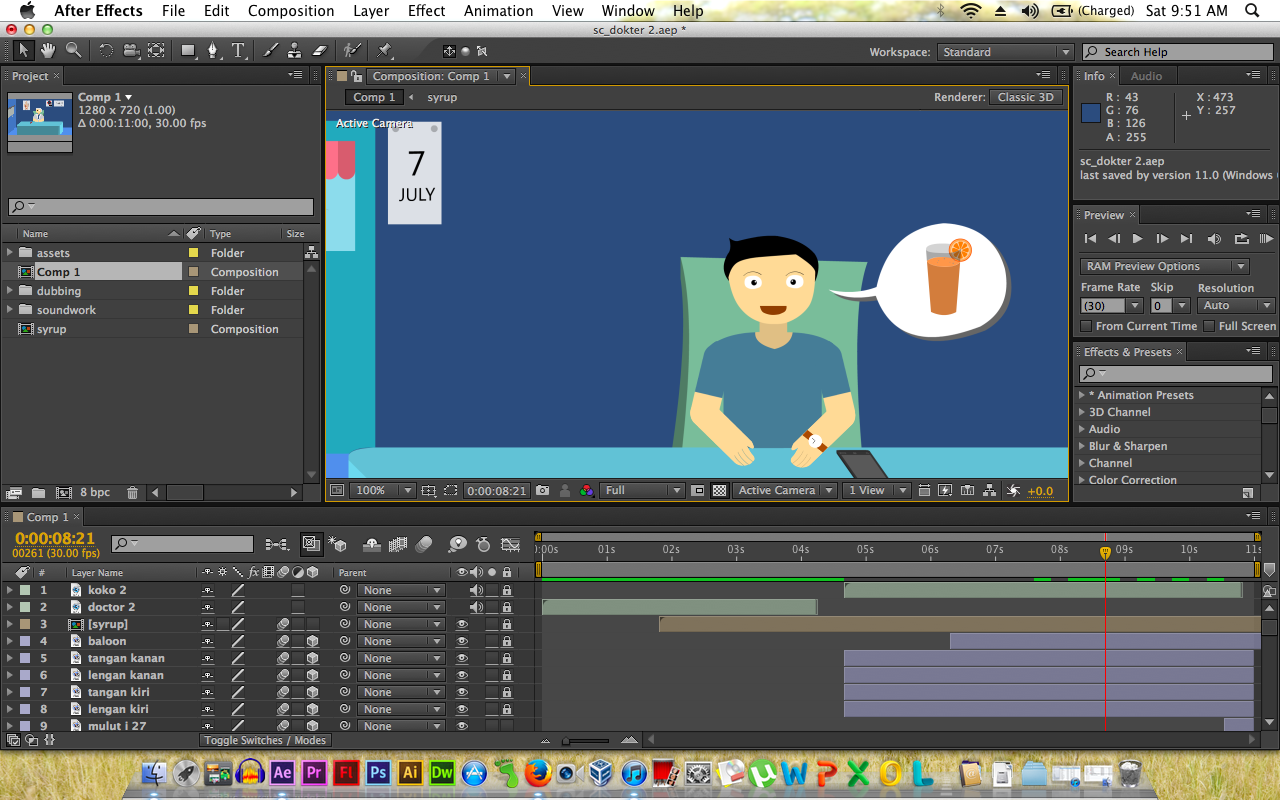Image resolution: width=1280 pixels, height=800 pixels.
Task: Select the Clone Stamp tool
Action: 294,50
